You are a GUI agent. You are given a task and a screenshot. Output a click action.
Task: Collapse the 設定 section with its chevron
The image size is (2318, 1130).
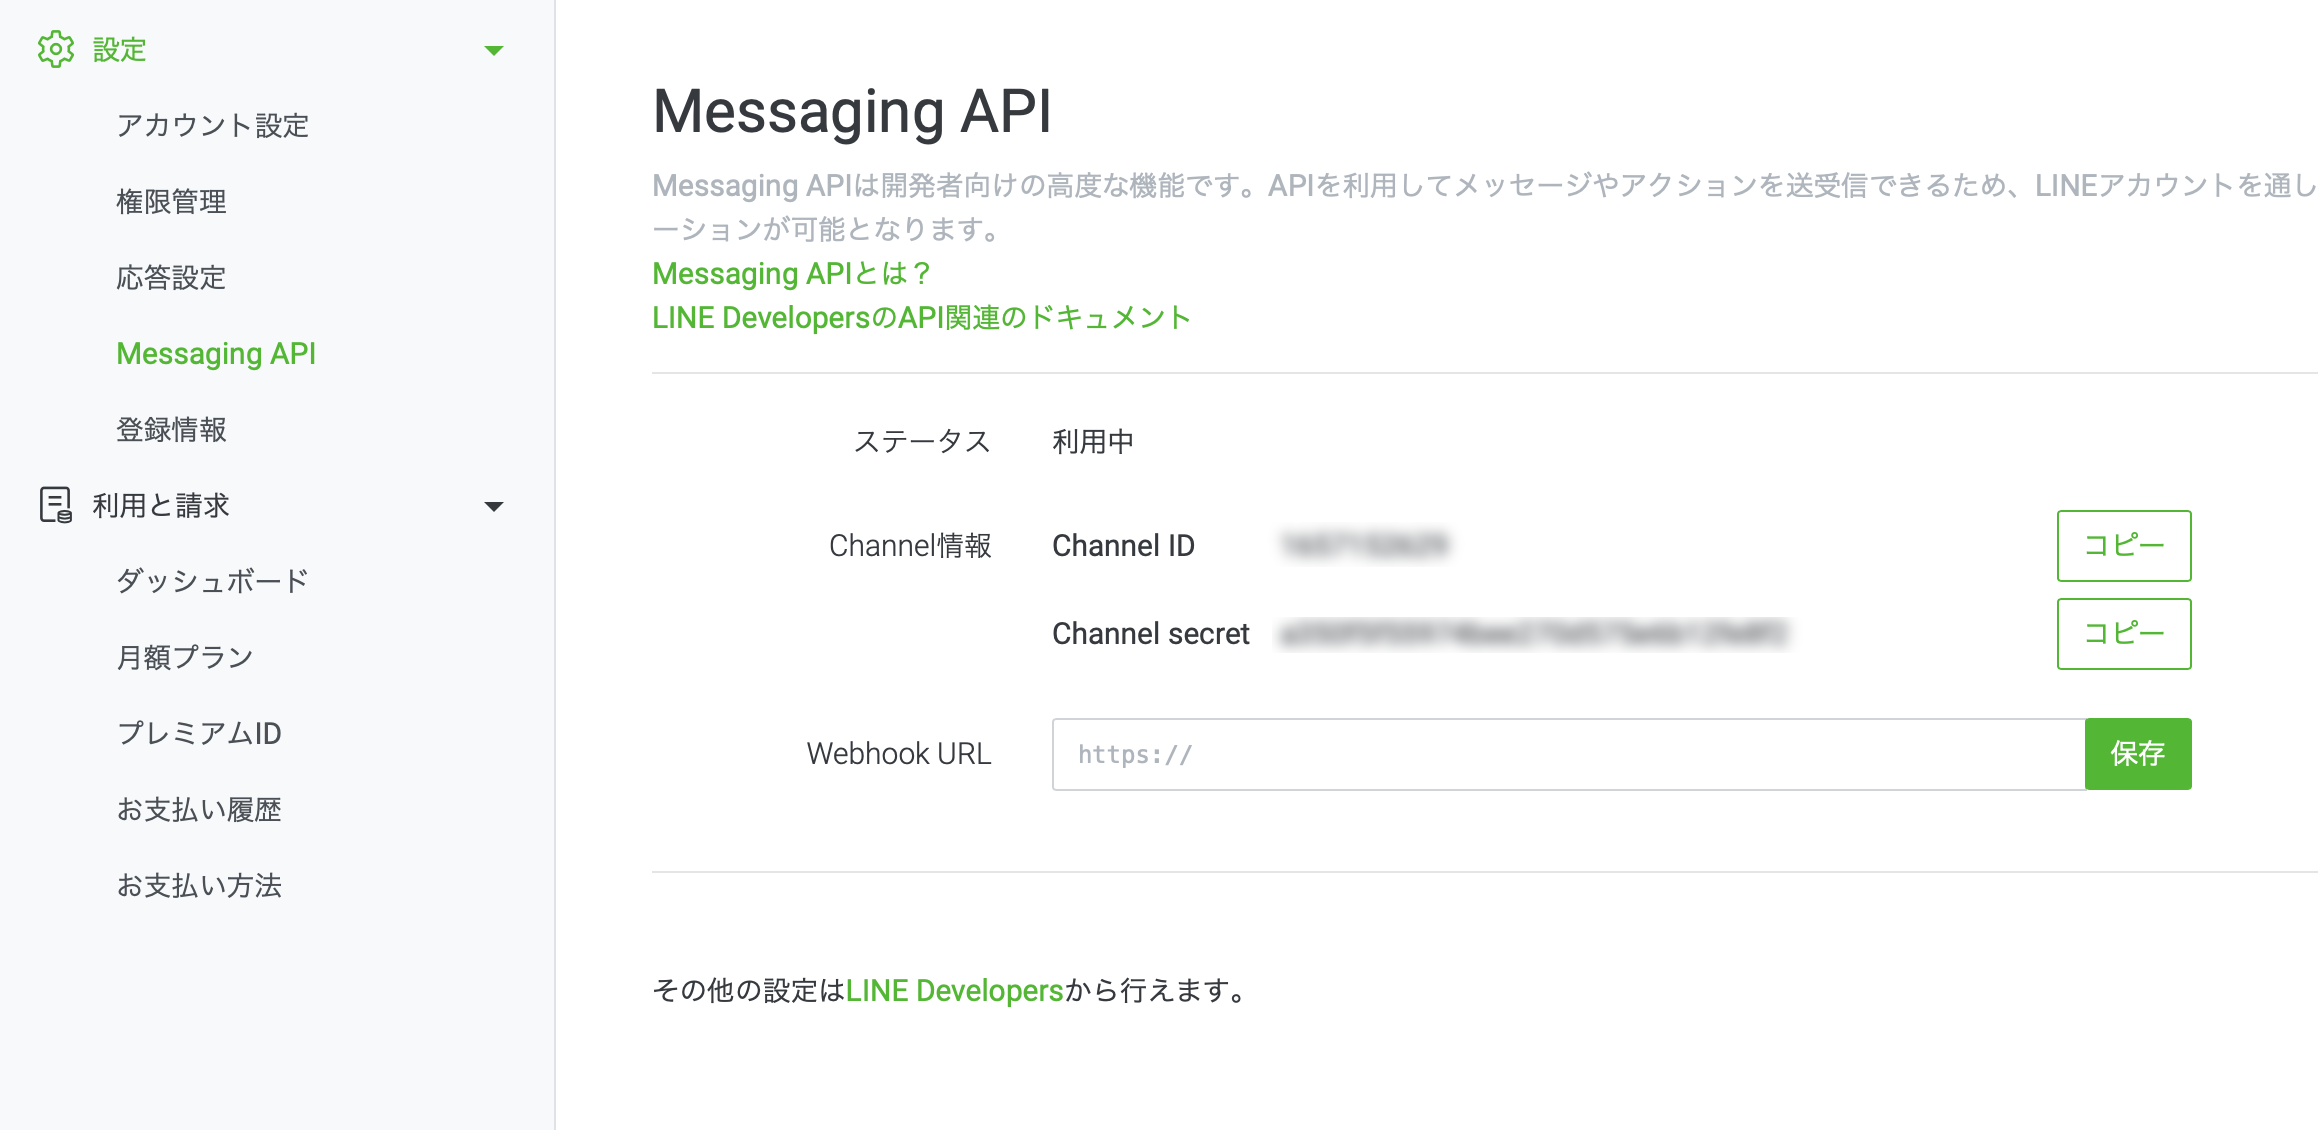494,49
